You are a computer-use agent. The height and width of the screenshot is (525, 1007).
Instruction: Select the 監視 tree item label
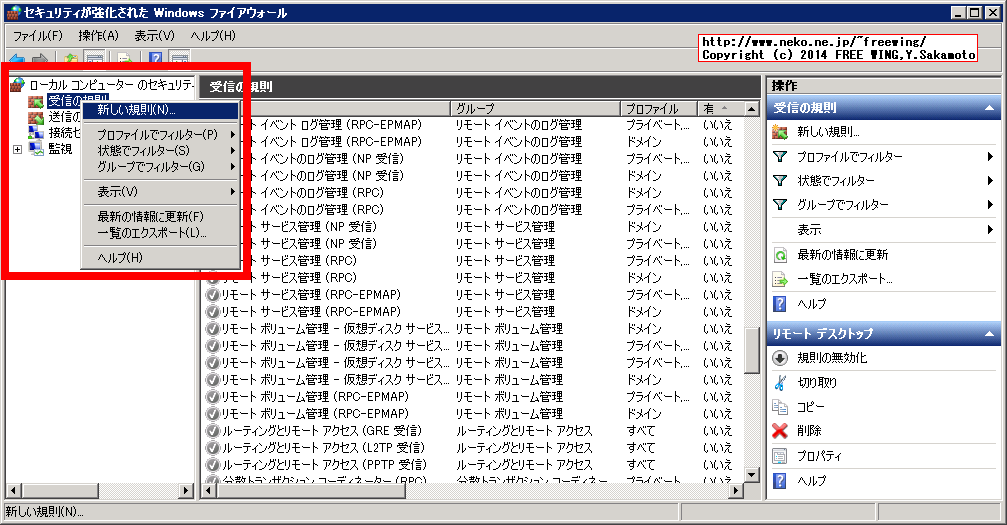pos(60,149)
